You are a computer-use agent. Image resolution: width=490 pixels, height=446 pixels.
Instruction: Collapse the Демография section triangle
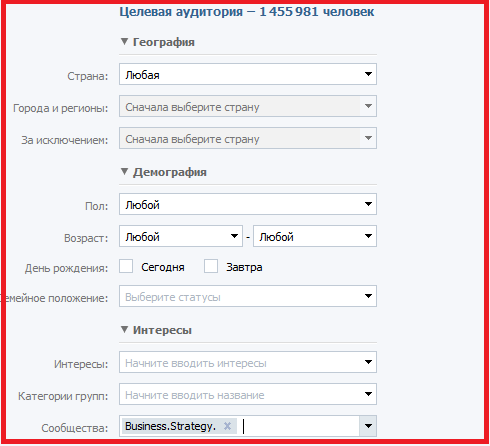pyautogui.click(x=124, y=172)
